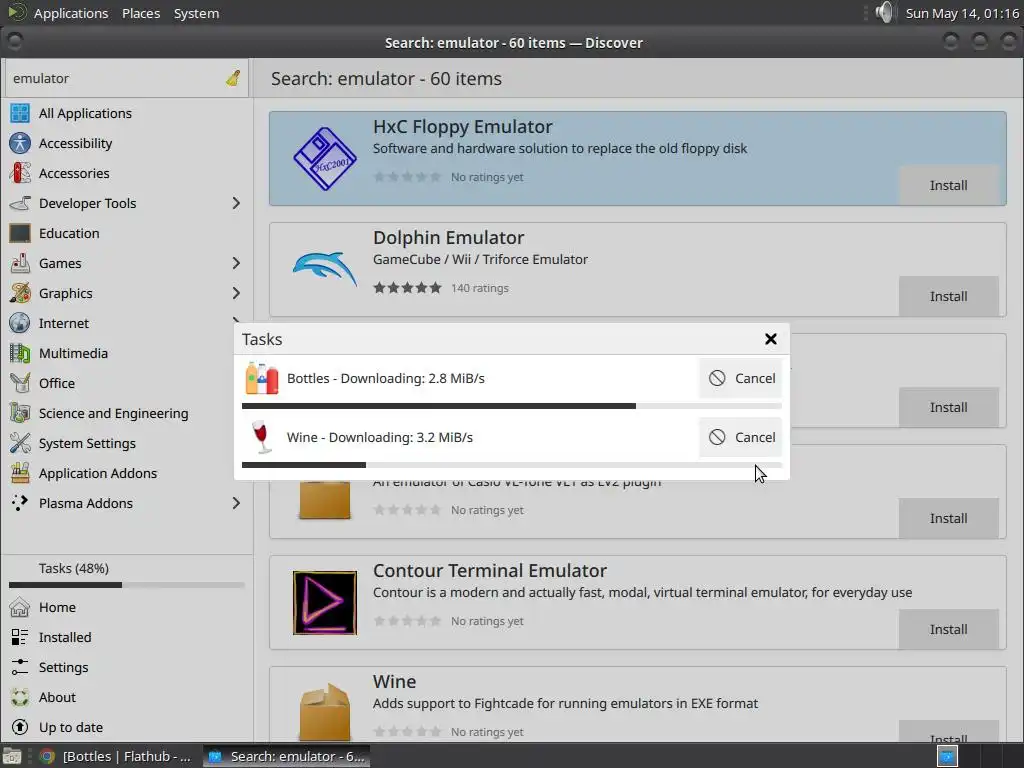Clear the search with the broom icon
The height and width of the screenshot is (768, 1024).
click(233, 78)
